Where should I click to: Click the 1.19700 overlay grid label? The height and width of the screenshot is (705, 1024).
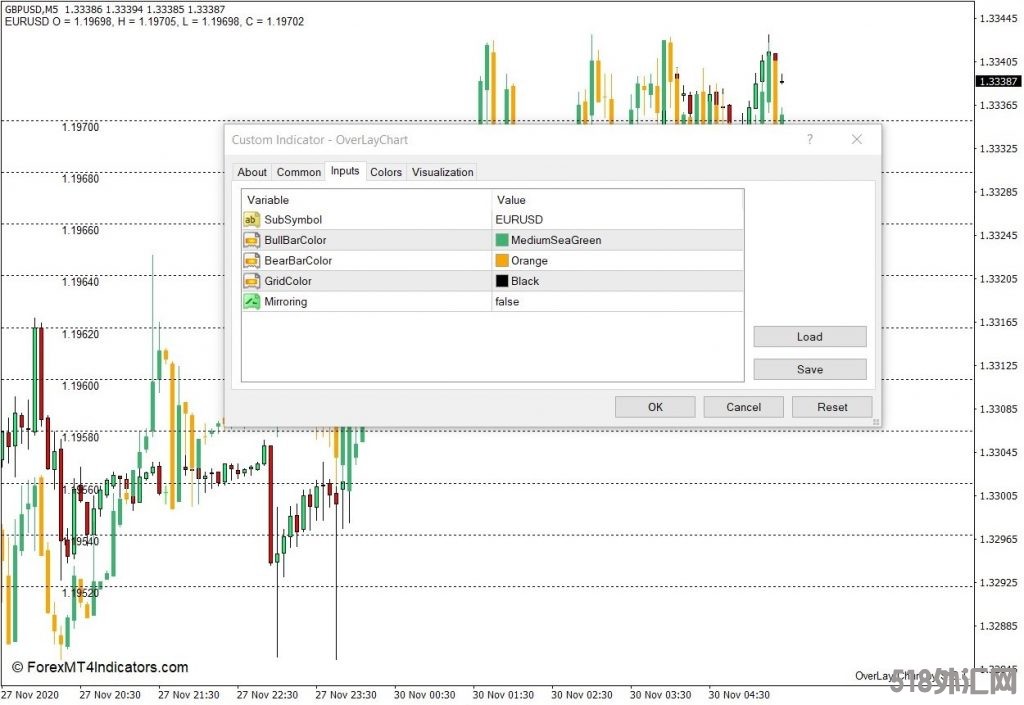pyautogui.click(x=80, y=127)
